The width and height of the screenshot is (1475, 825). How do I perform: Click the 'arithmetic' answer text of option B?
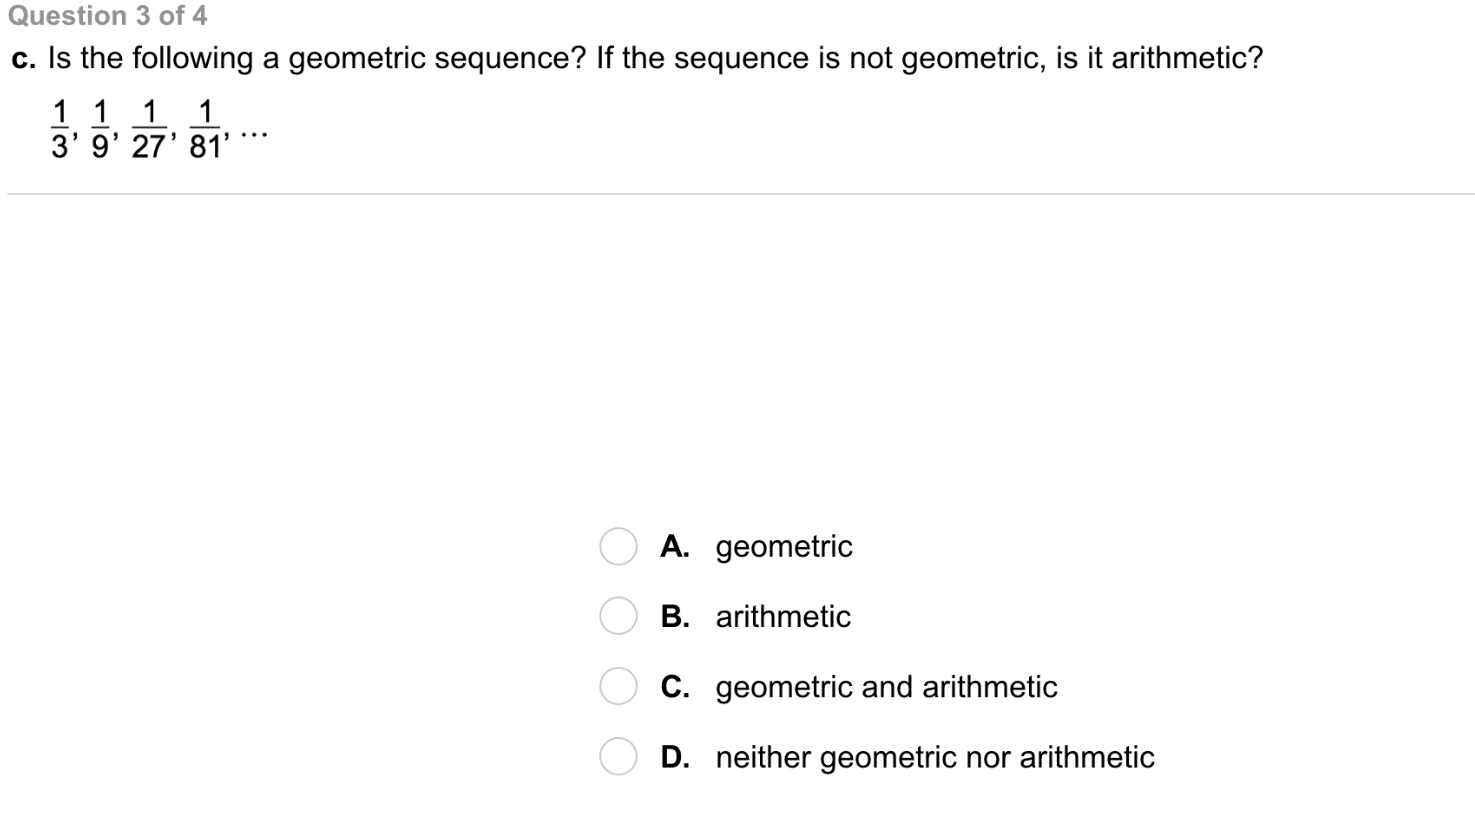[783, 617]
